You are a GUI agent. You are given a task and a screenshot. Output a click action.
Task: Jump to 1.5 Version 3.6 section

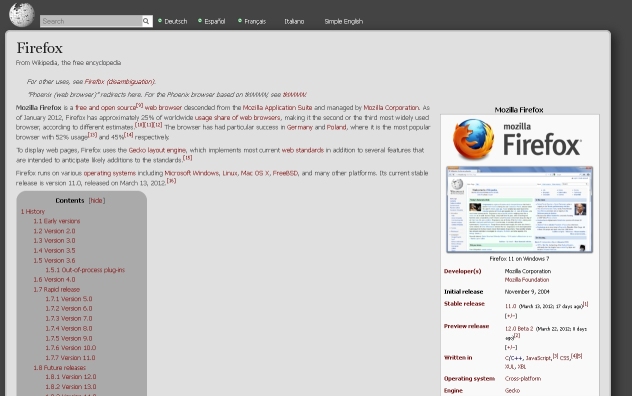(x=54, y=260)
